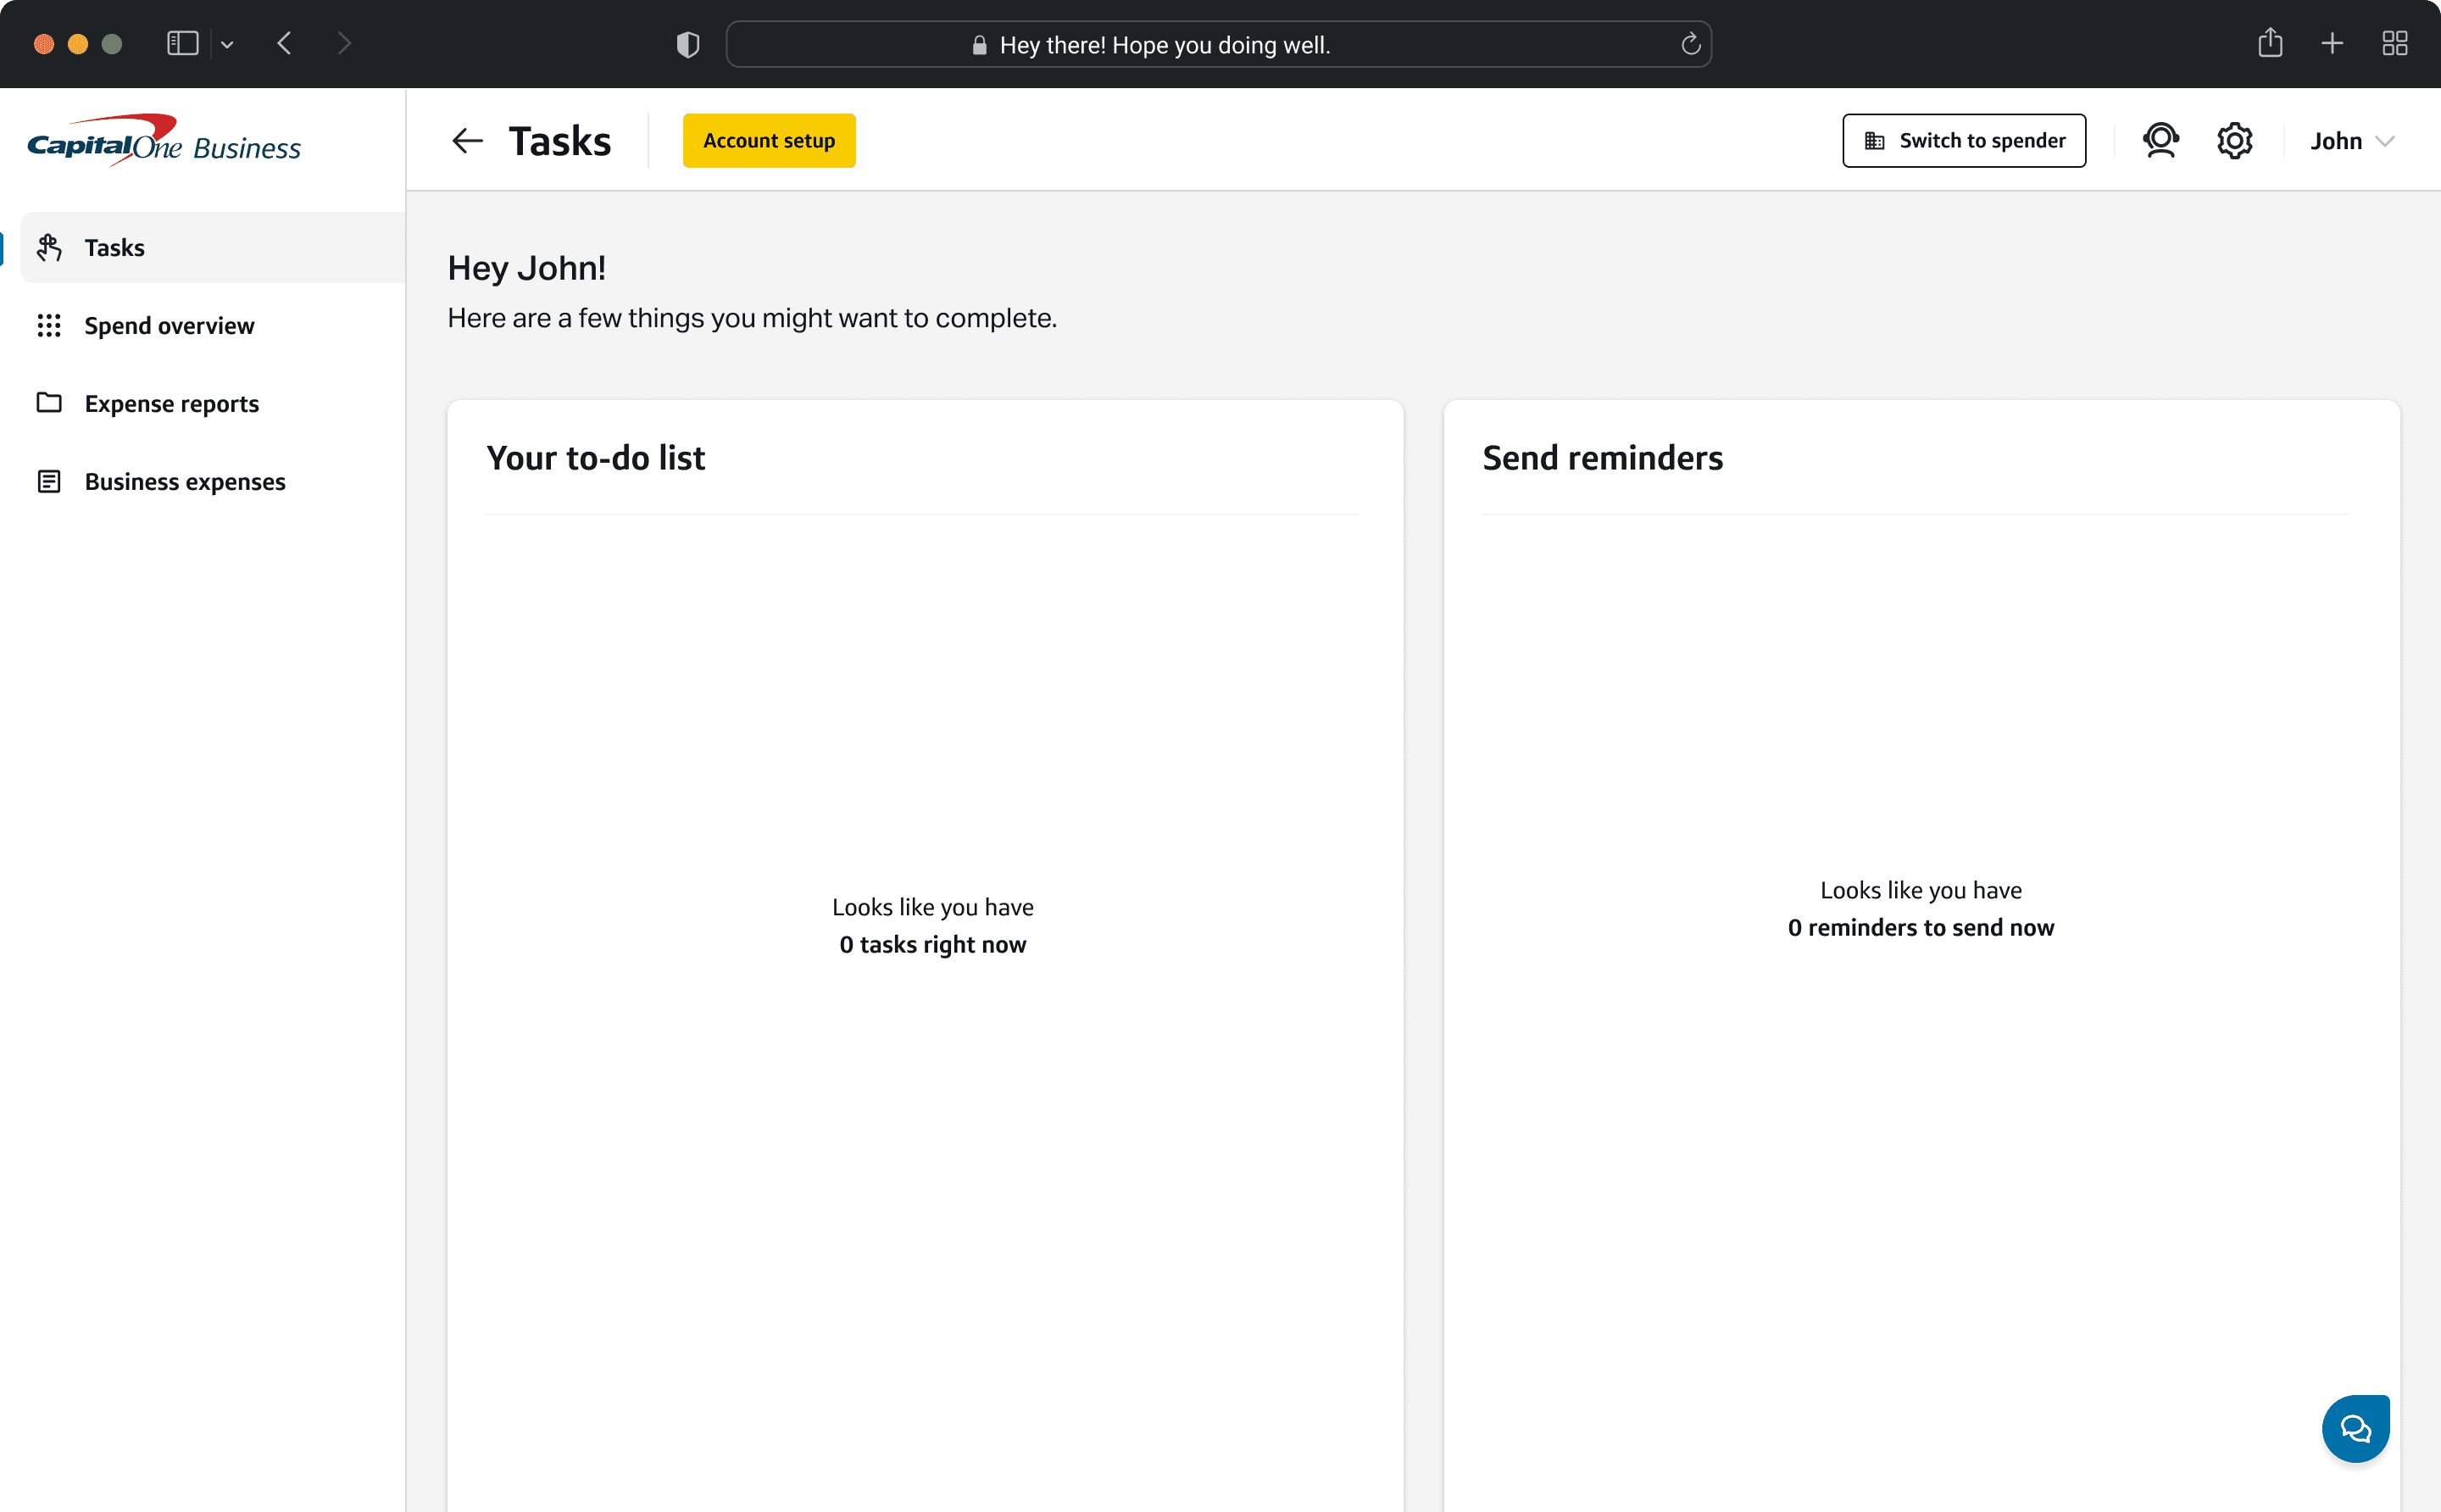Click the browser privacy shield icon

click(x=687, y=44)
